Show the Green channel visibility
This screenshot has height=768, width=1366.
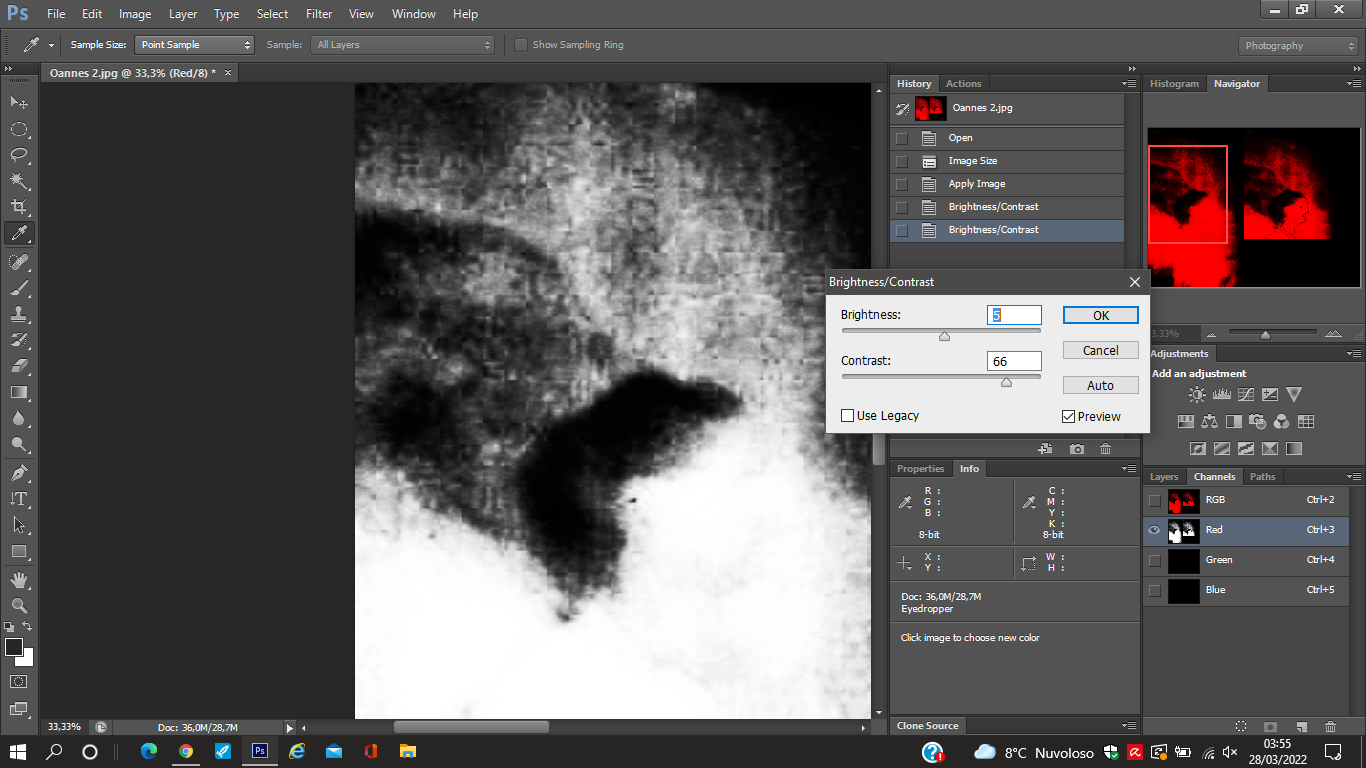tap(1155, 560)
